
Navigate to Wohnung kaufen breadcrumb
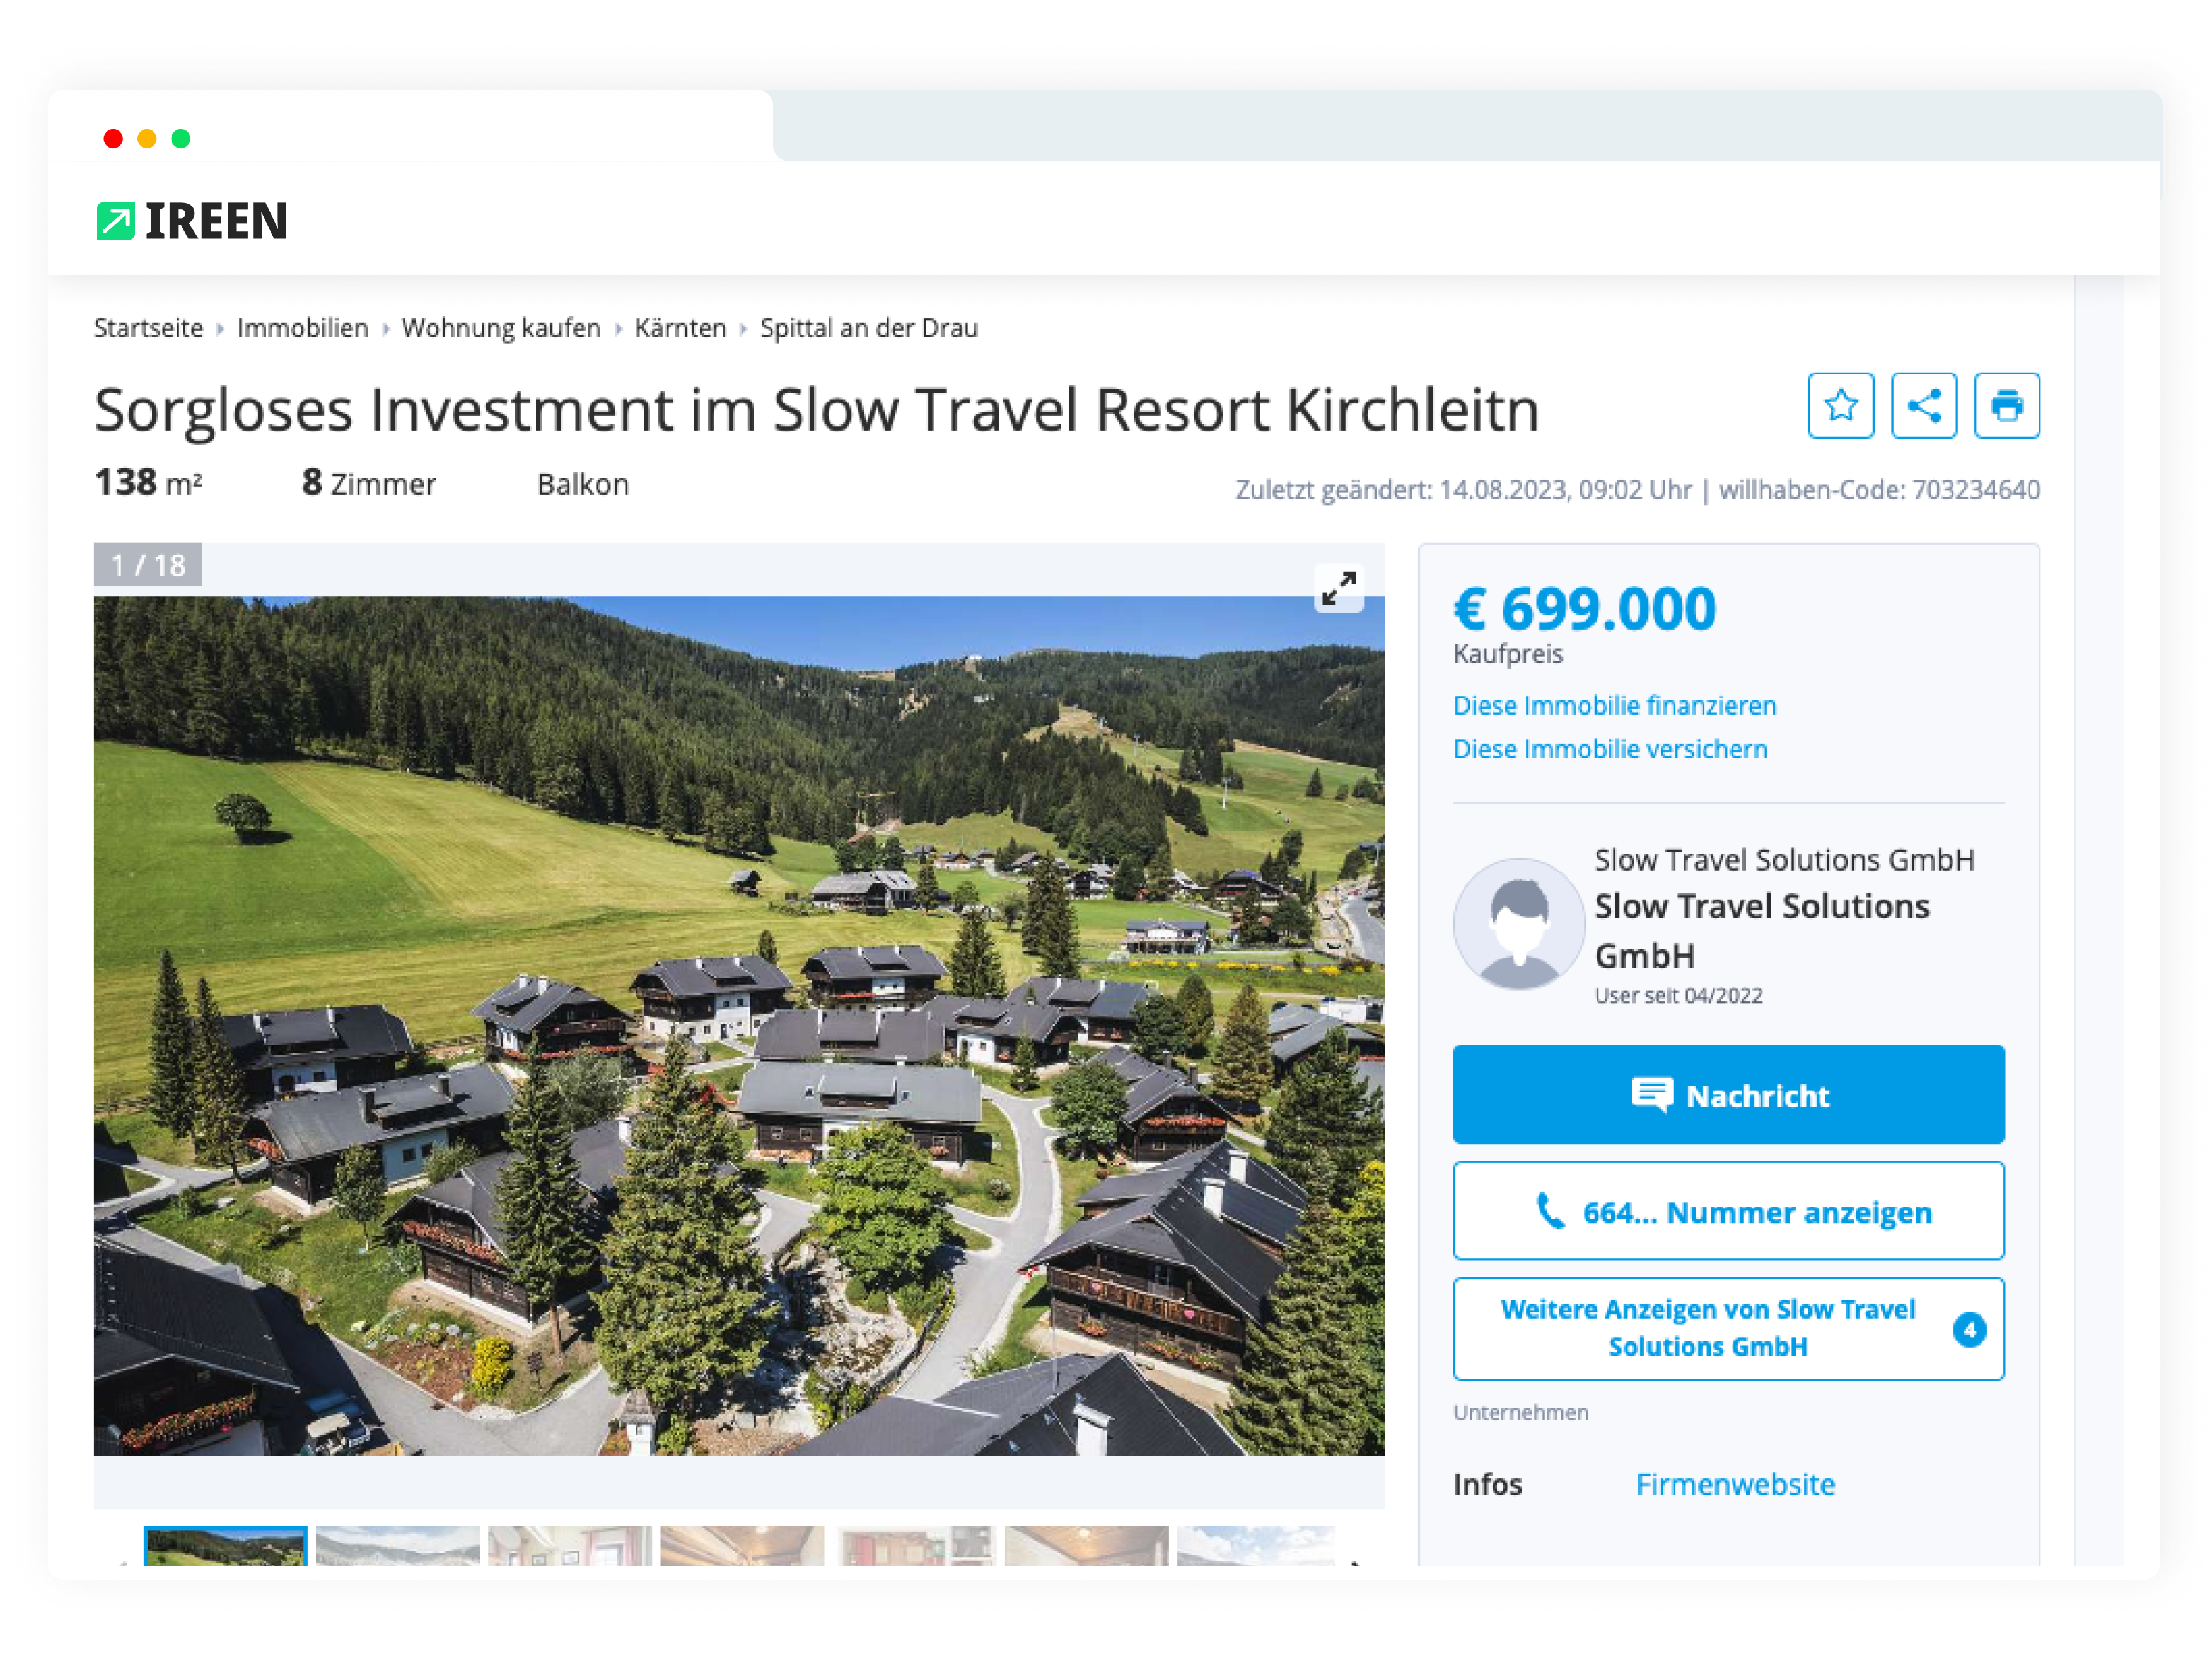click(x=501, y=328)
